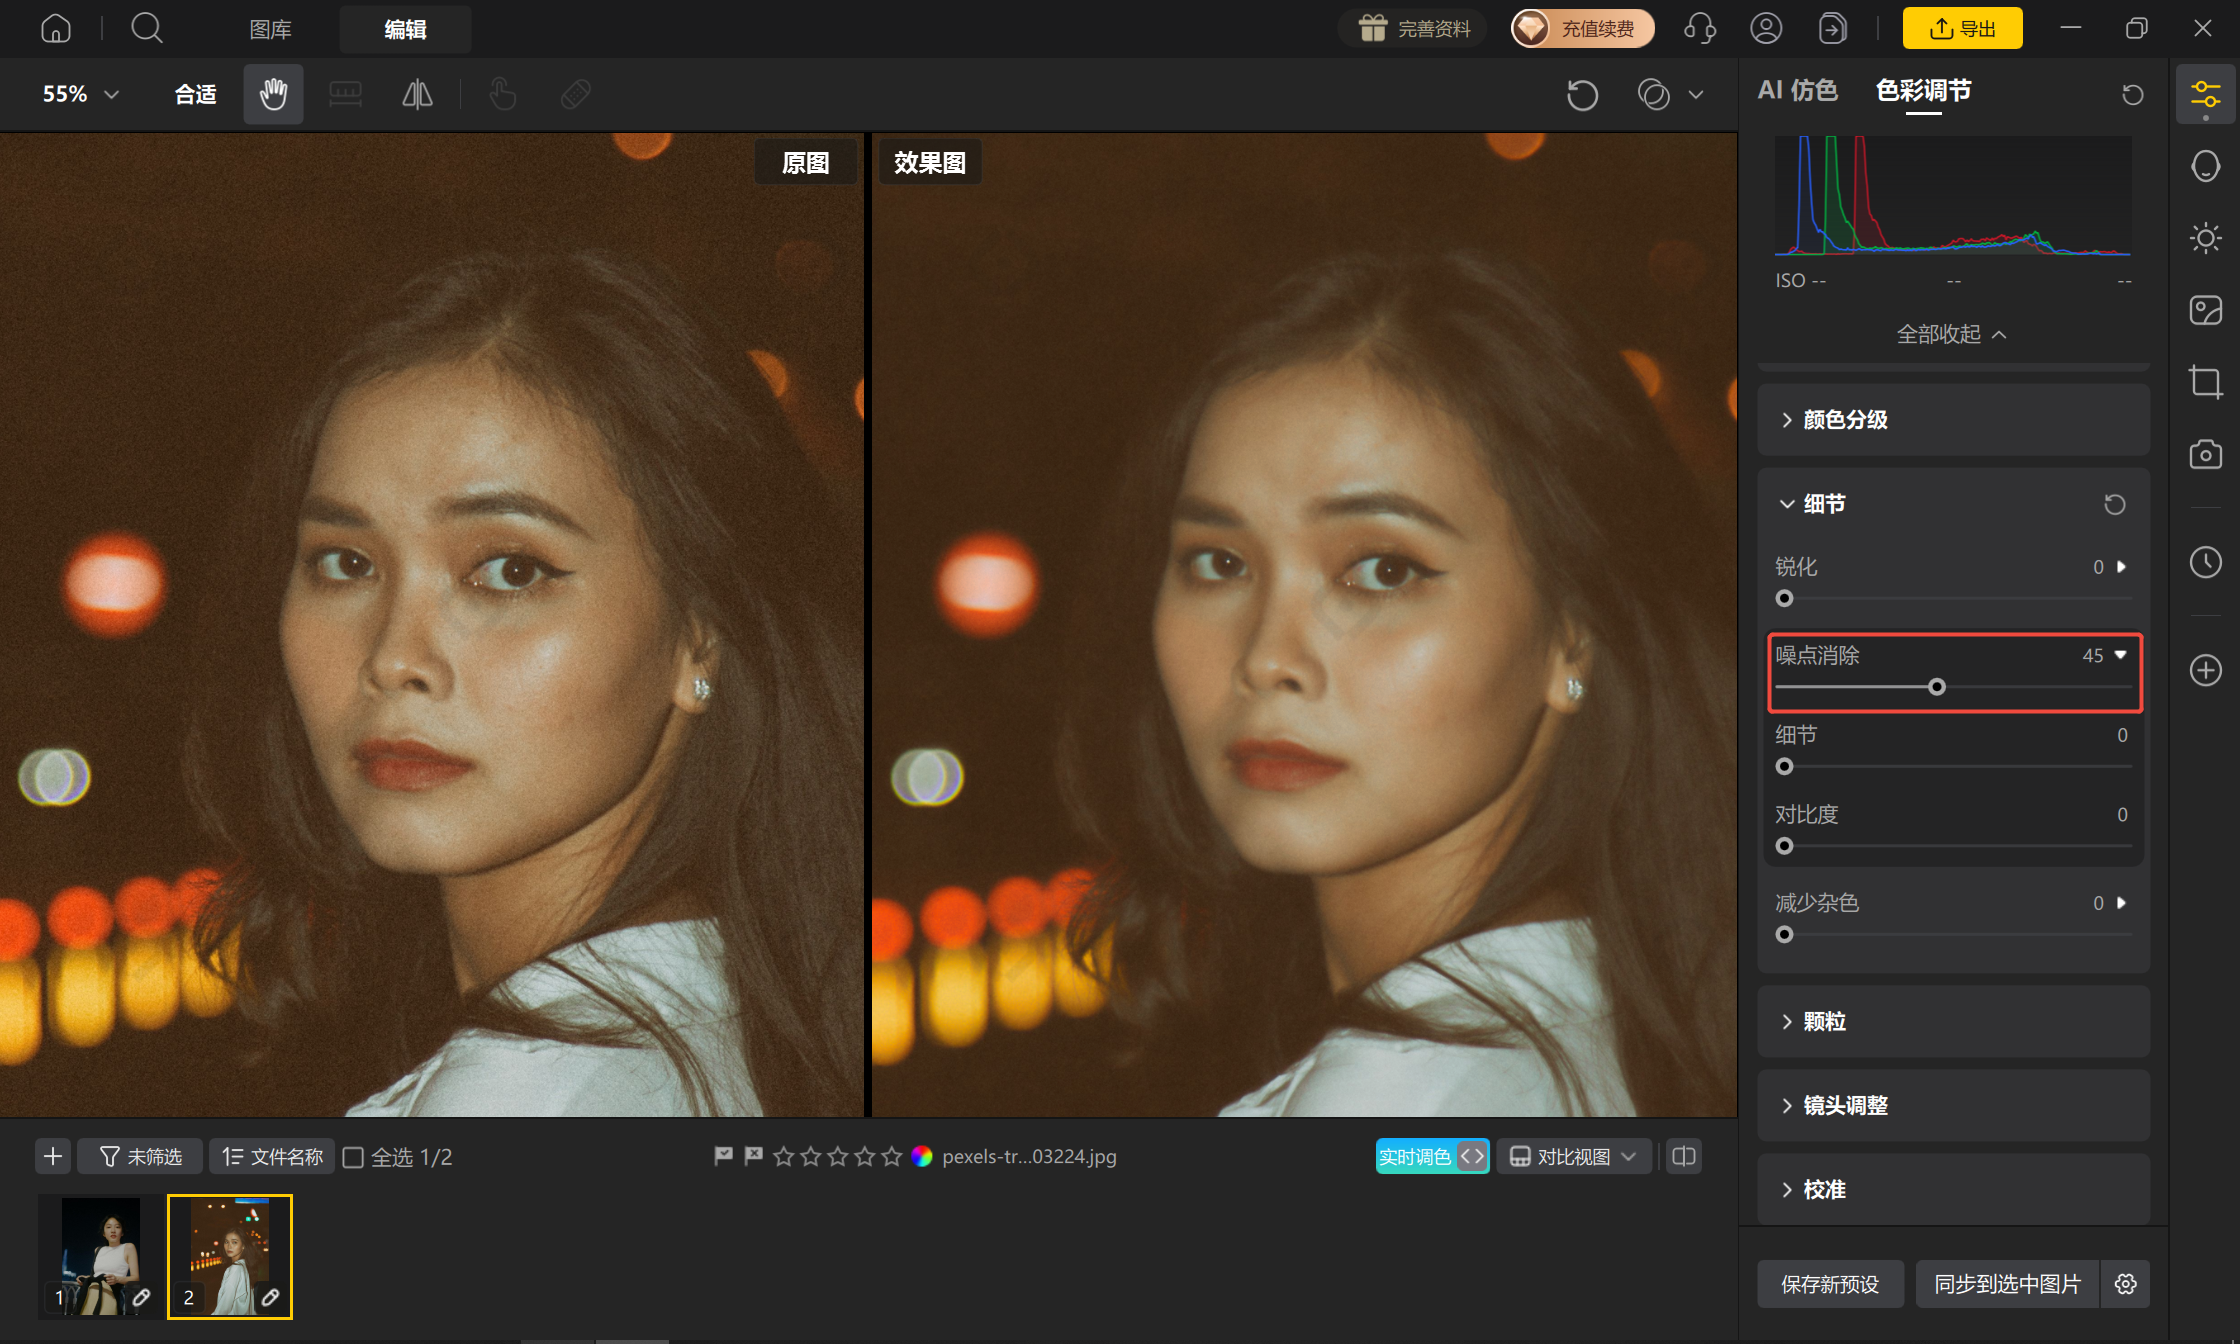Image resolution: width=2240 pixels, height=1344 pixels.
Task: Click the undo rotate icon in toolbar
Action: (1582, 95)
